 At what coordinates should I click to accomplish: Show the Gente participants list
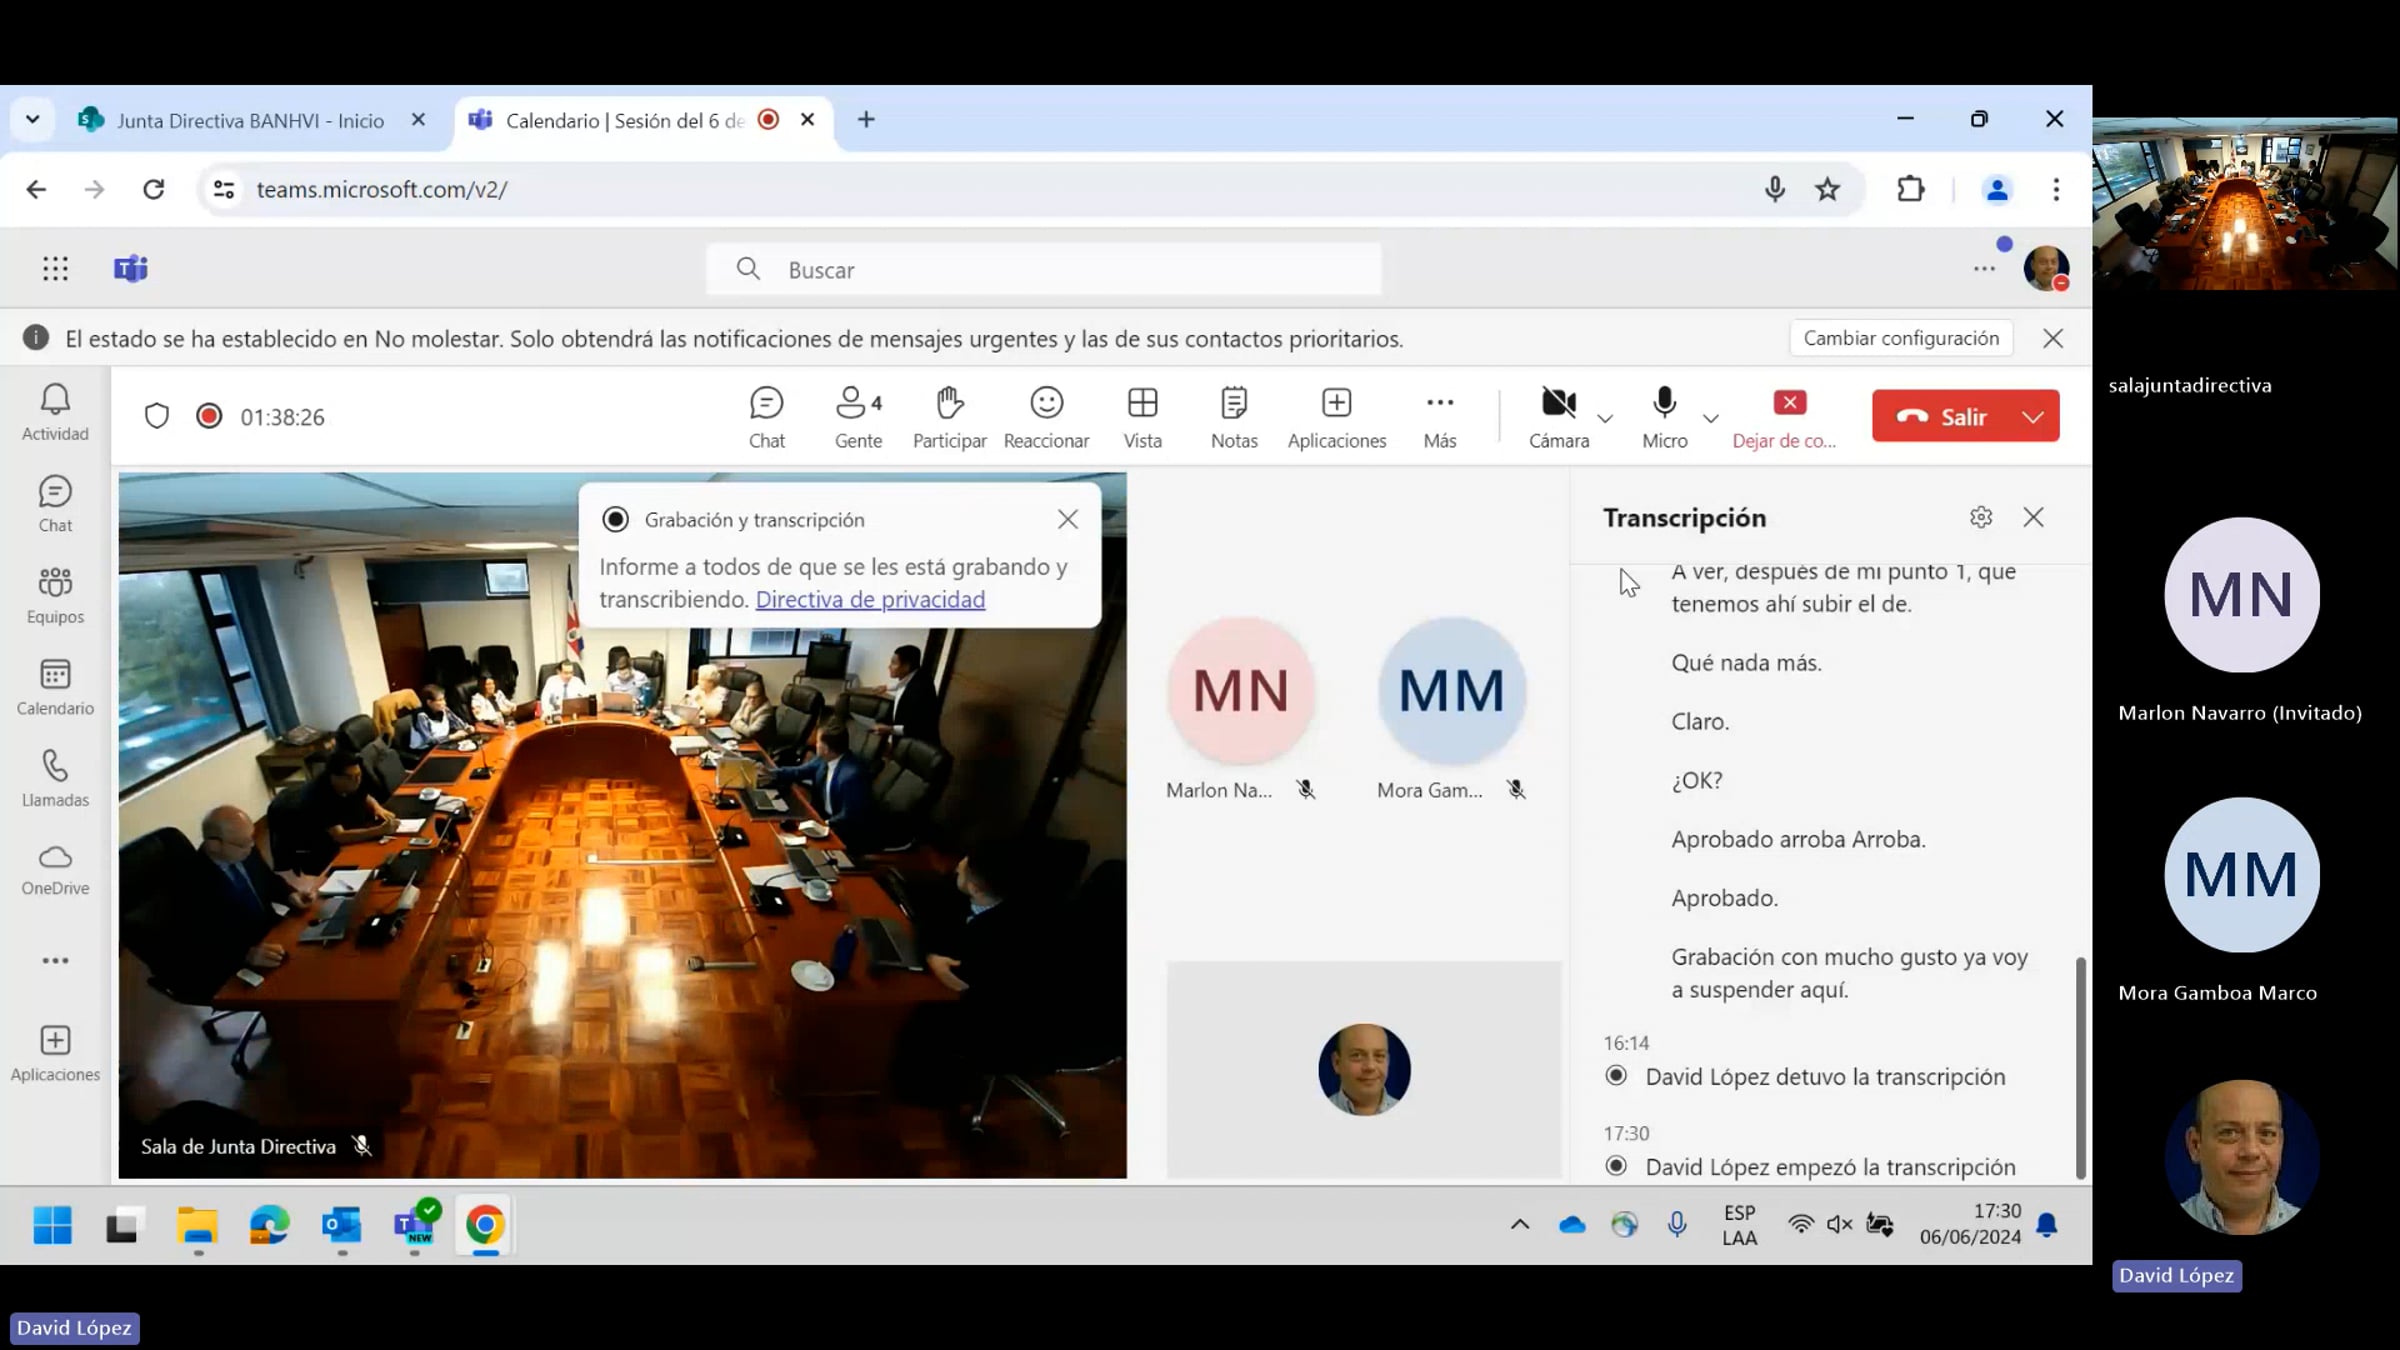pyautogui.click(x=858, y=417)
